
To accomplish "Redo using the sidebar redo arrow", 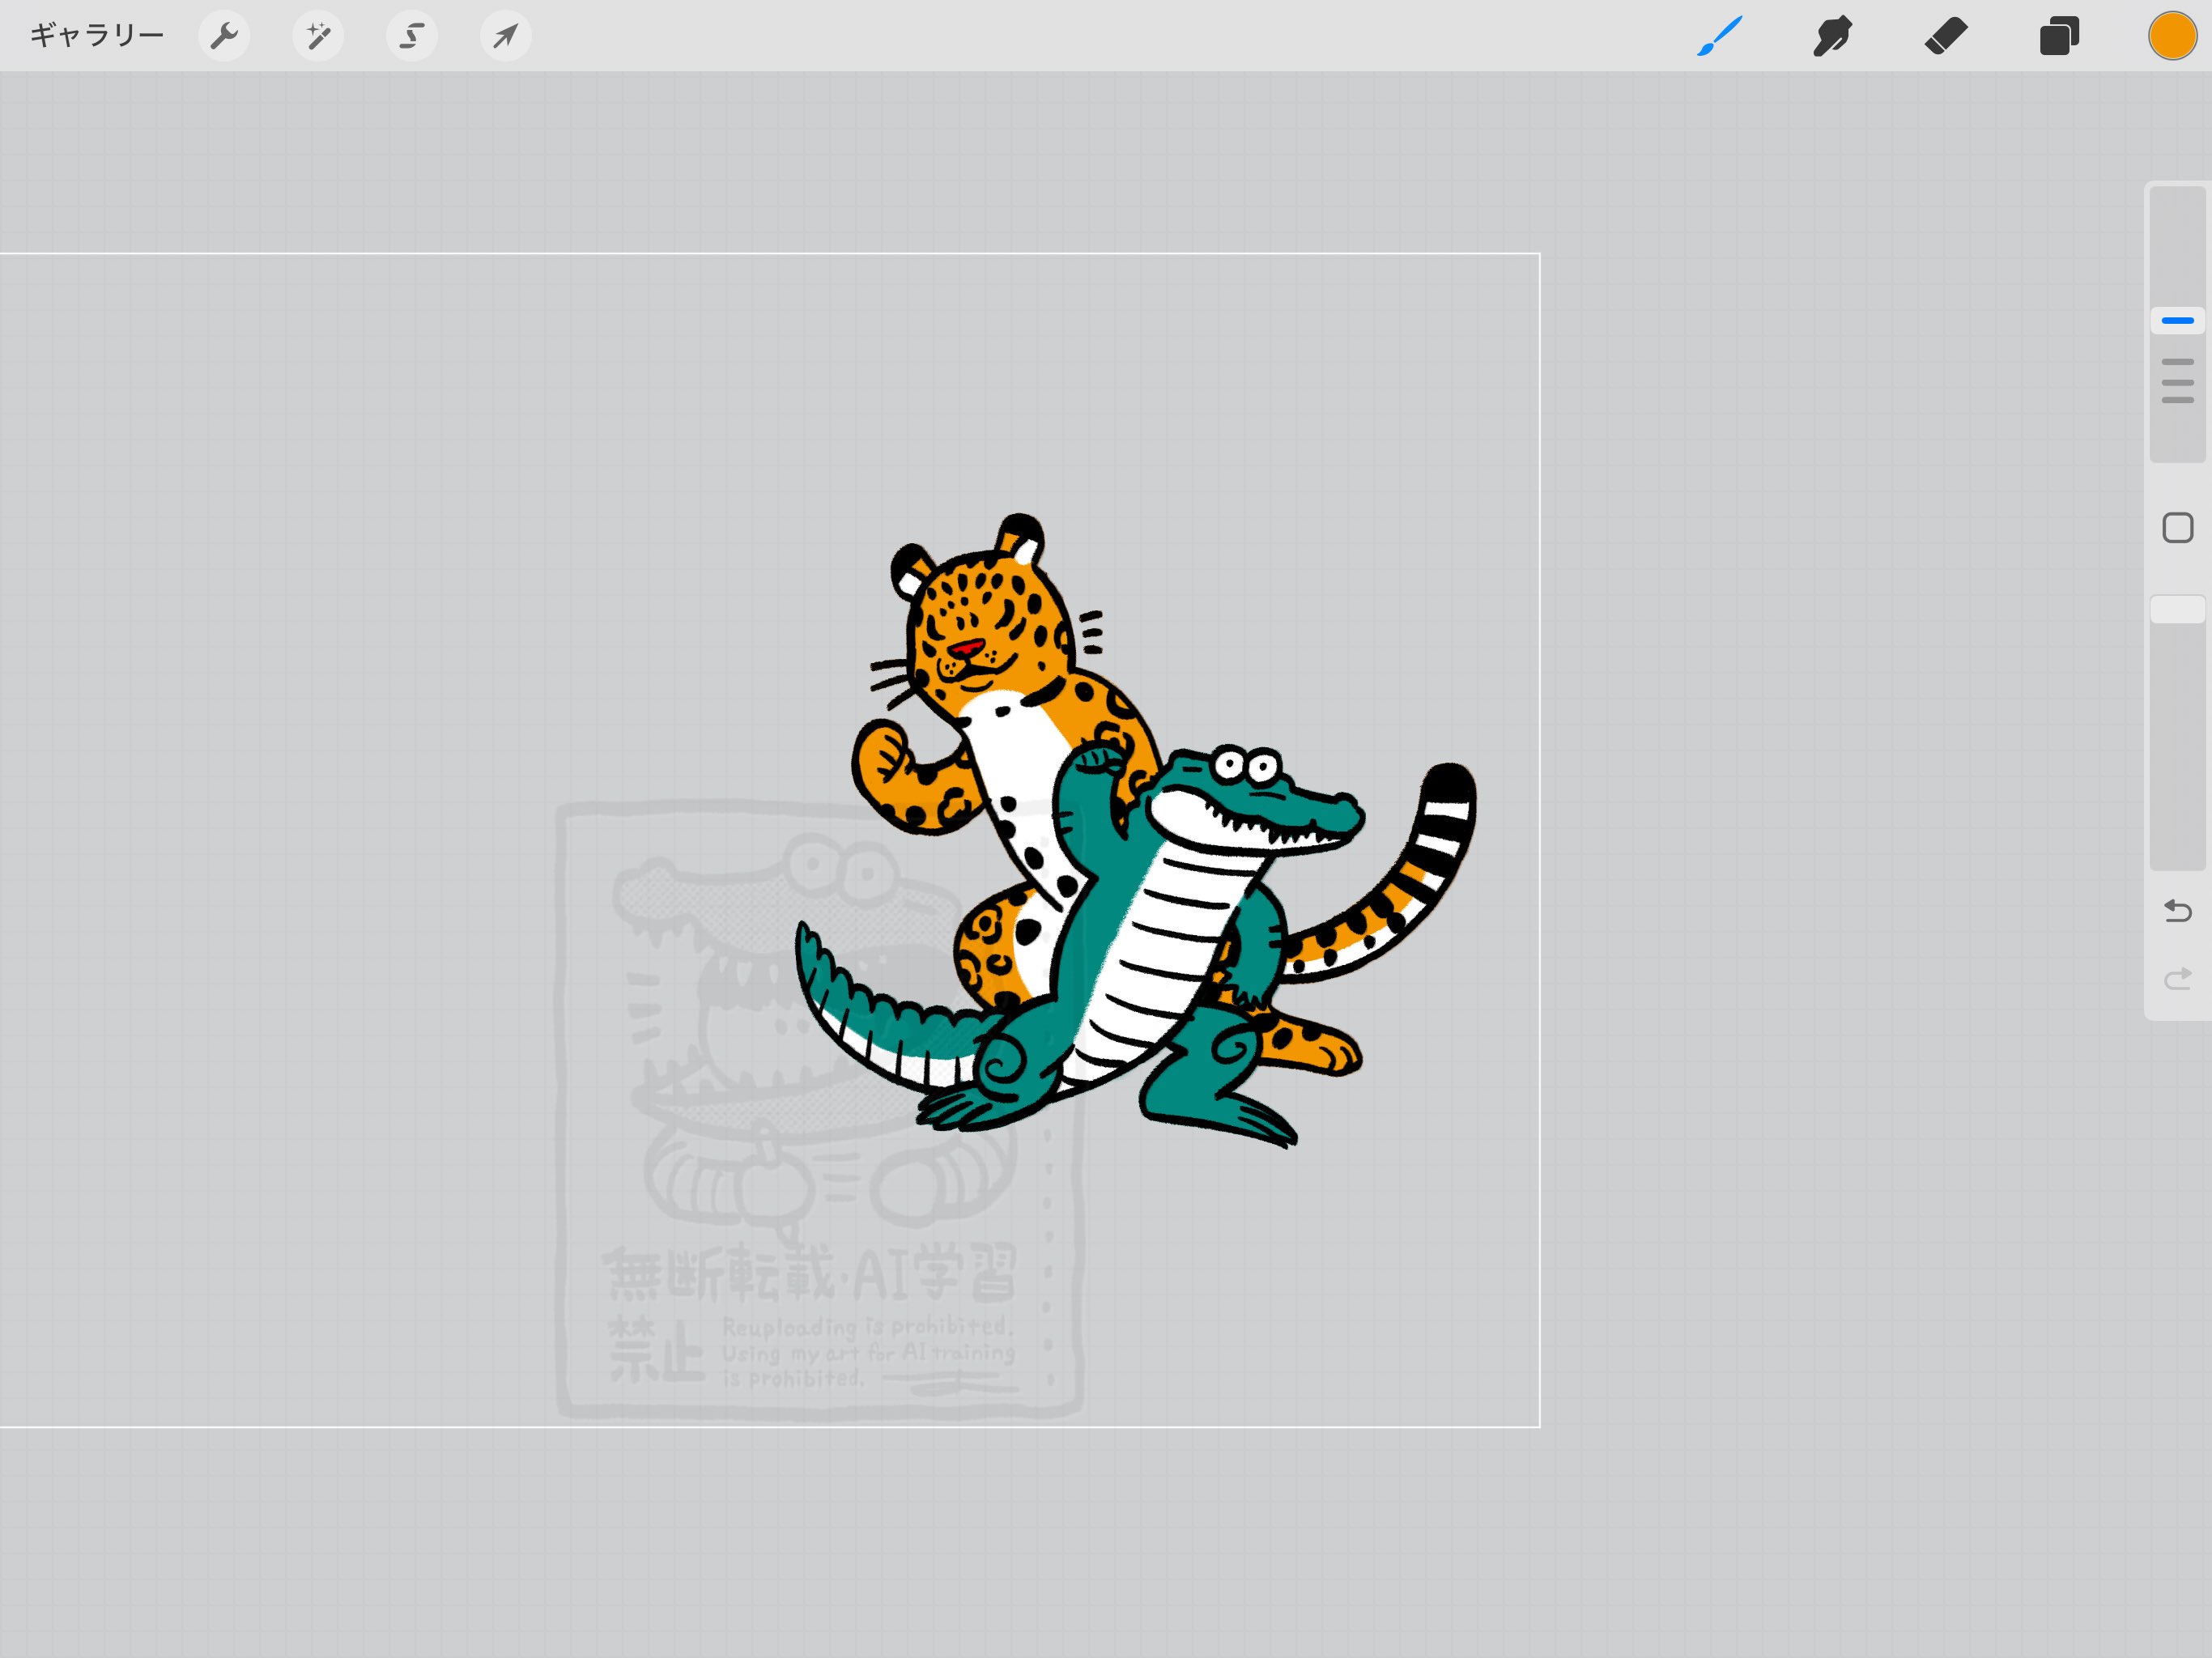I will (x=2177, y=978).
